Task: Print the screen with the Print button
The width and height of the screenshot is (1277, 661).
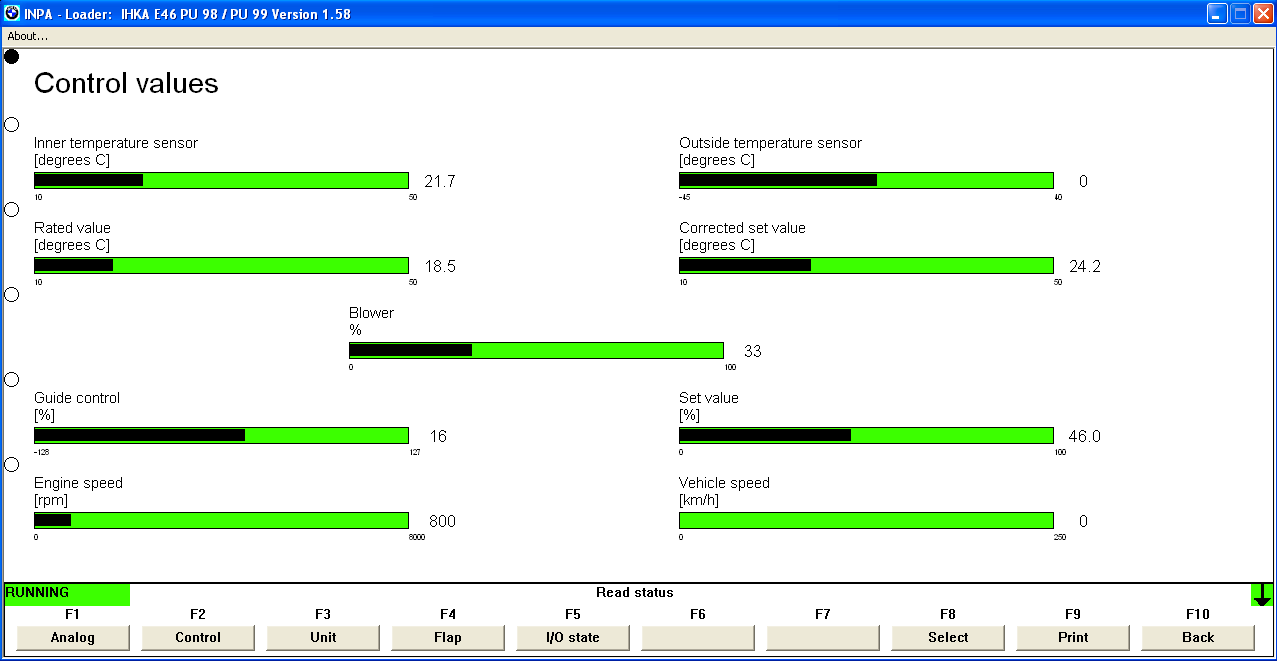Action: (1072, 637)
